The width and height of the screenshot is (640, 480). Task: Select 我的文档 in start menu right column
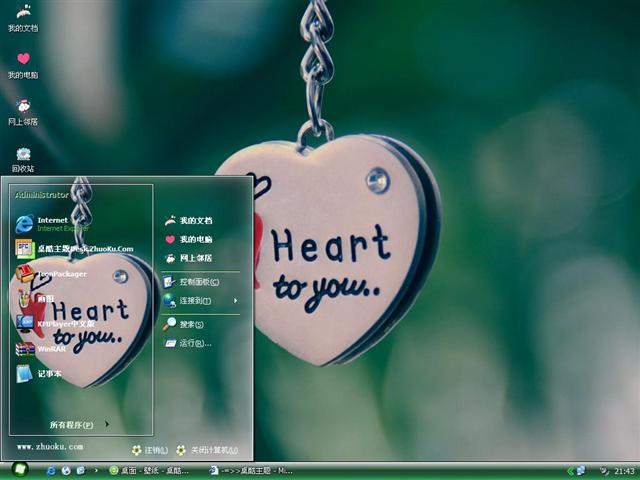pyautogui.click(x=189, y=220)
